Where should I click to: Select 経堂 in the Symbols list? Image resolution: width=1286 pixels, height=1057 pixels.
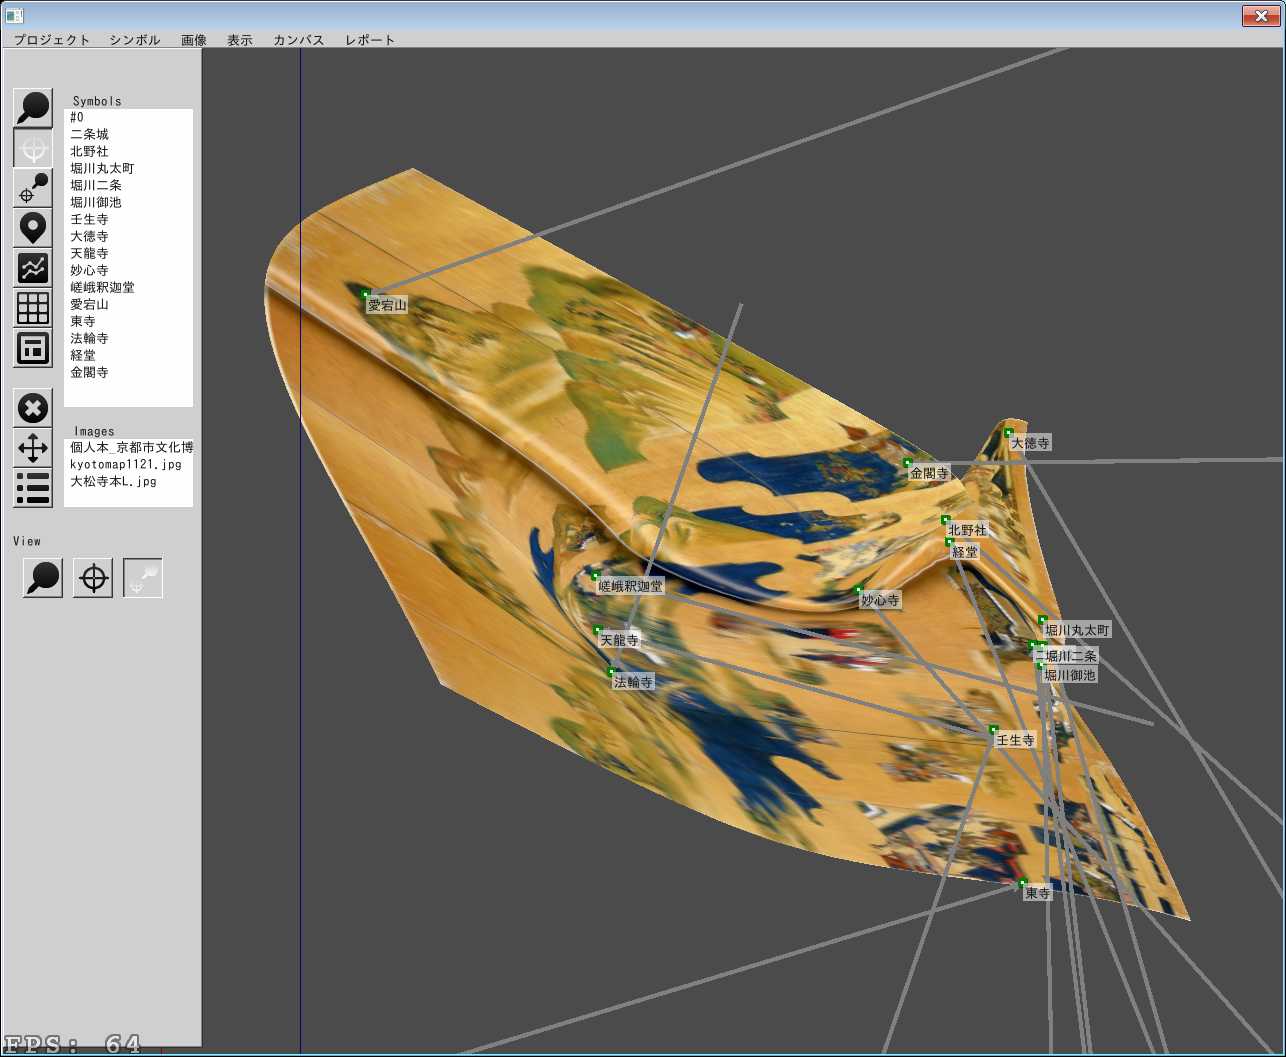pos(128,355)
